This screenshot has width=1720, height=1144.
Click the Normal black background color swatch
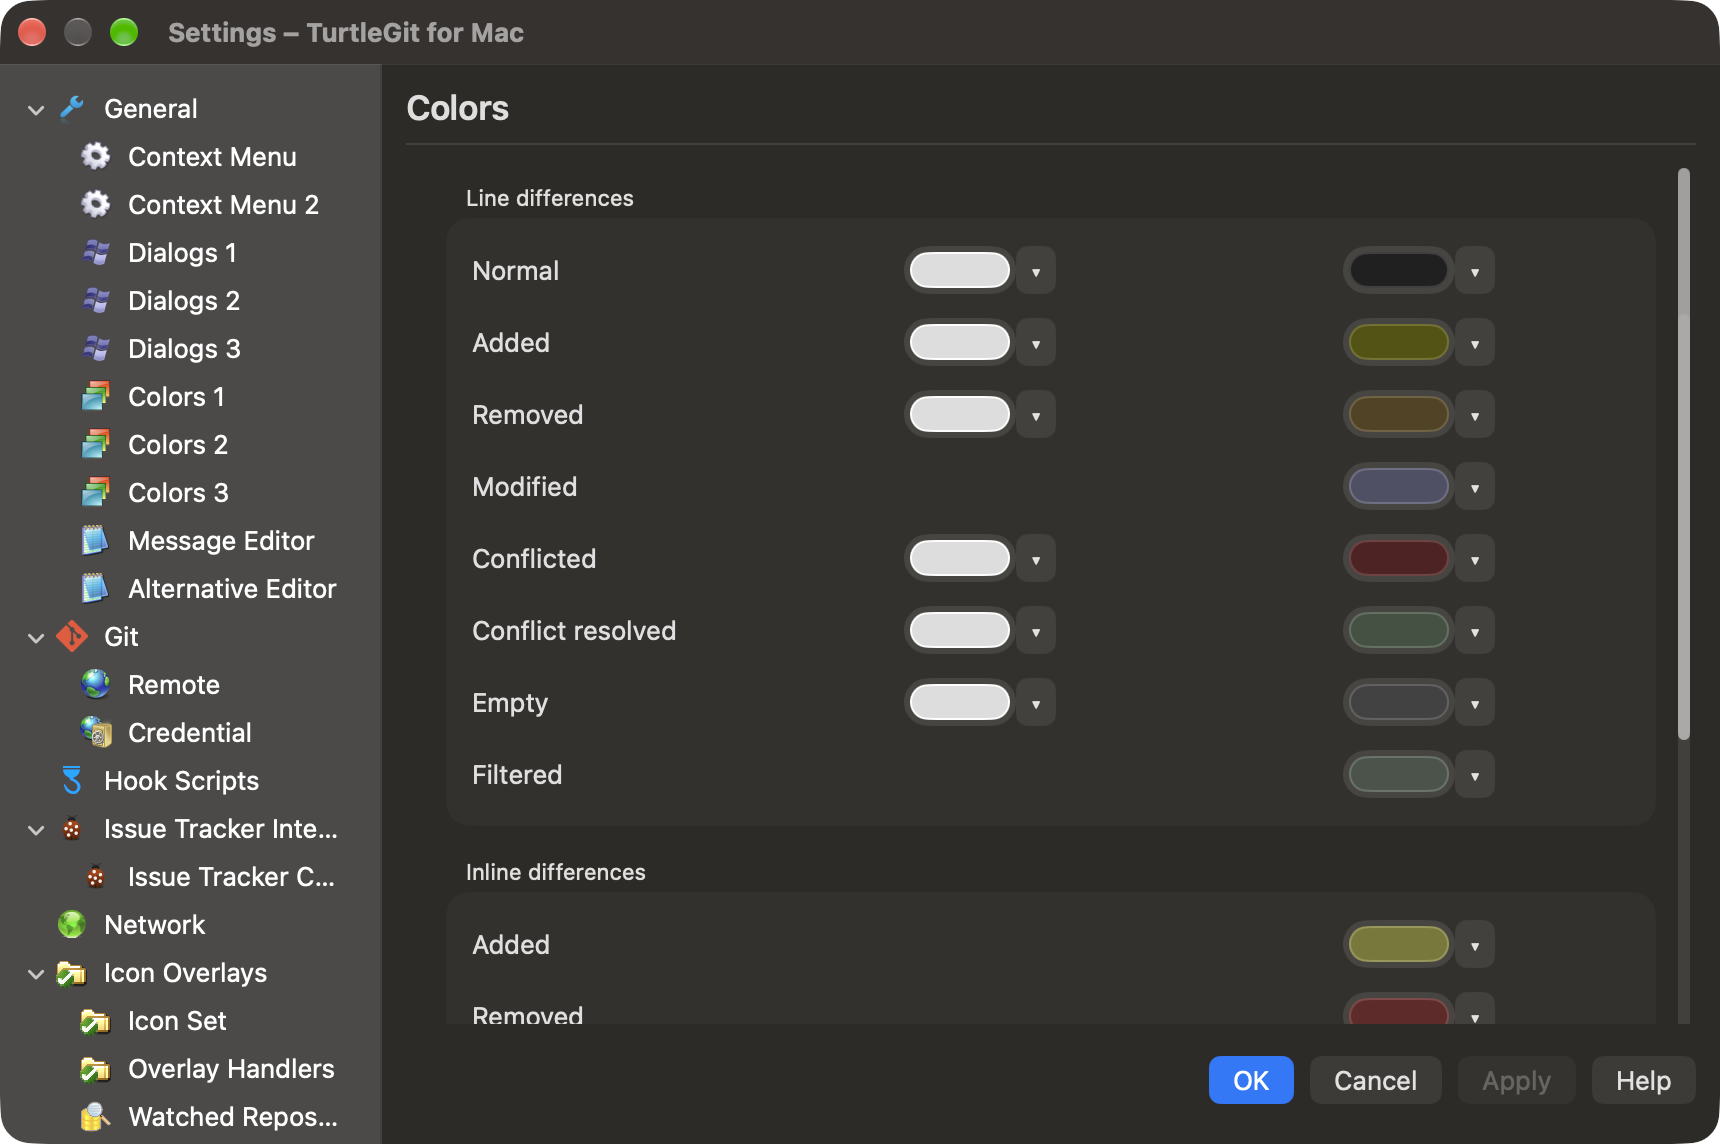(1398, 270)
